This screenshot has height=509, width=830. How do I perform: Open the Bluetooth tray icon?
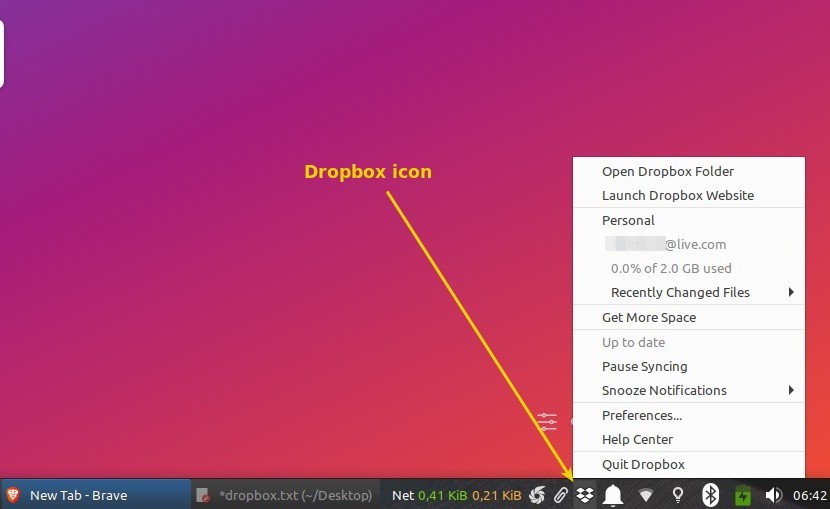710,495
